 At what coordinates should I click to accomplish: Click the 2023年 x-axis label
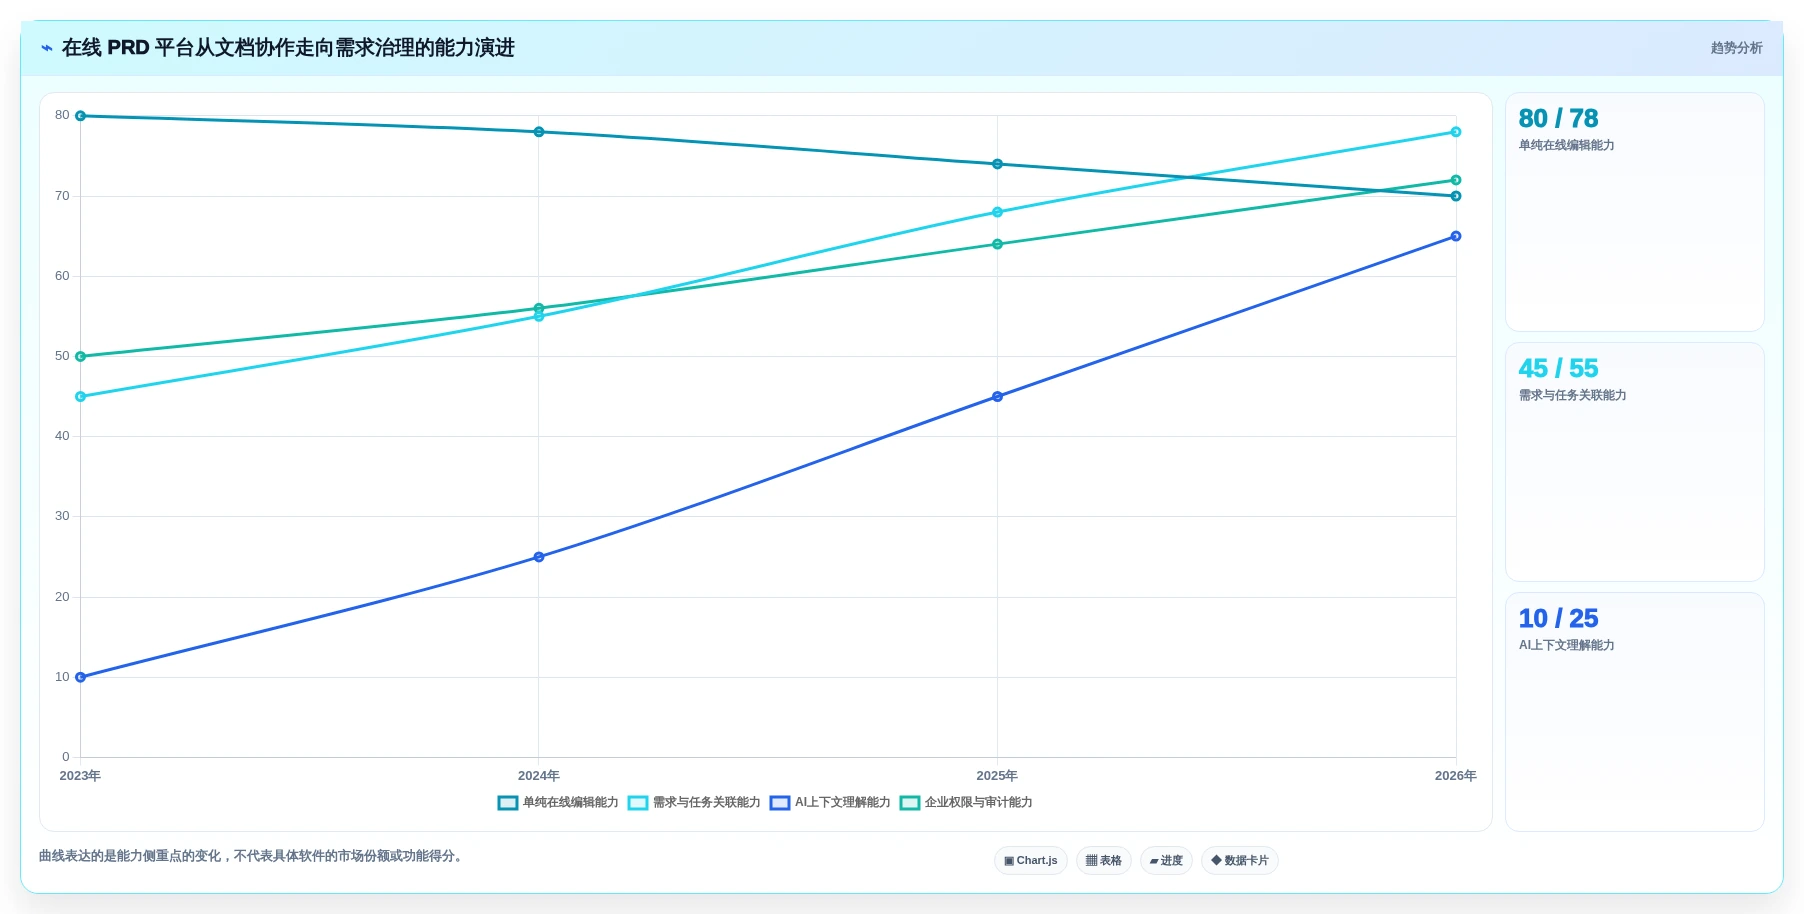pos(80,776)
